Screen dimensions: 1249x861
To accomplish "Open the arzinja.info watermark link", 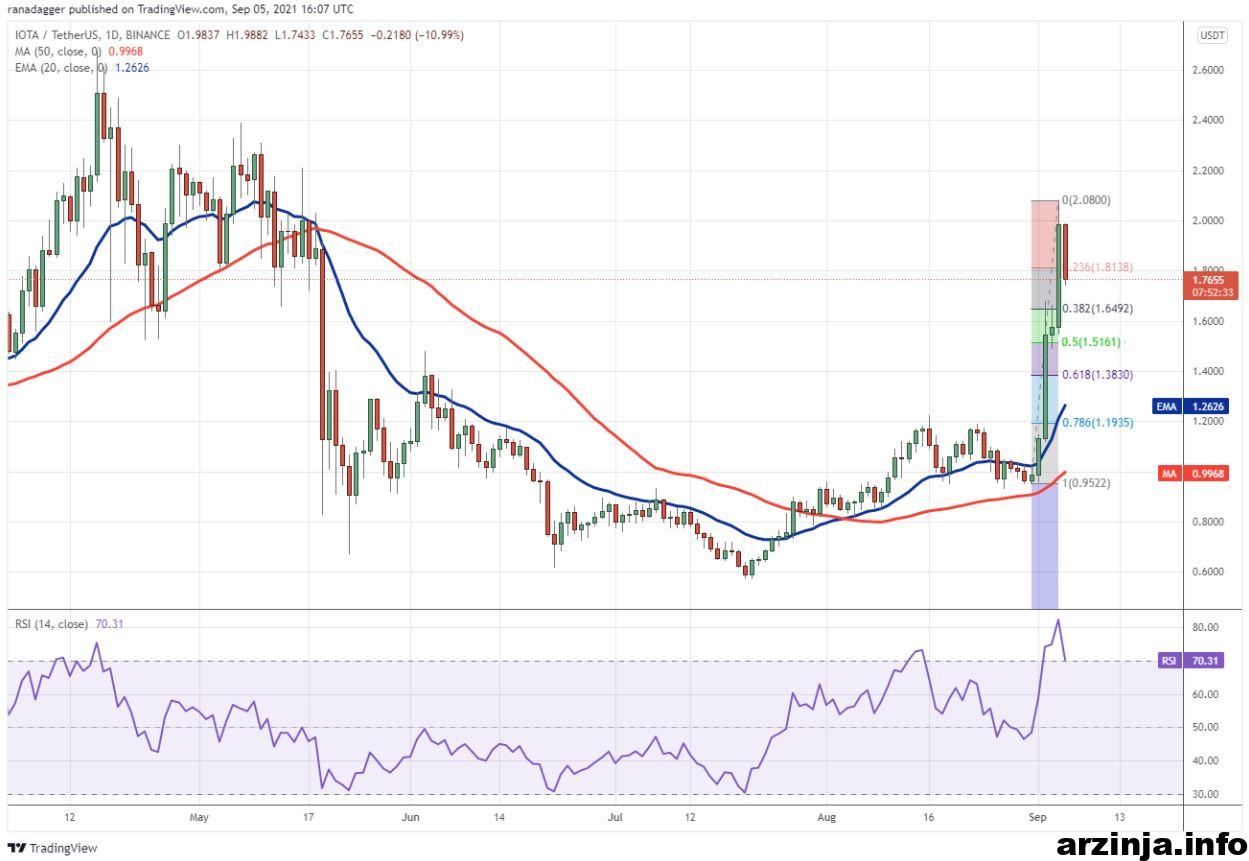I will 1150,844.
